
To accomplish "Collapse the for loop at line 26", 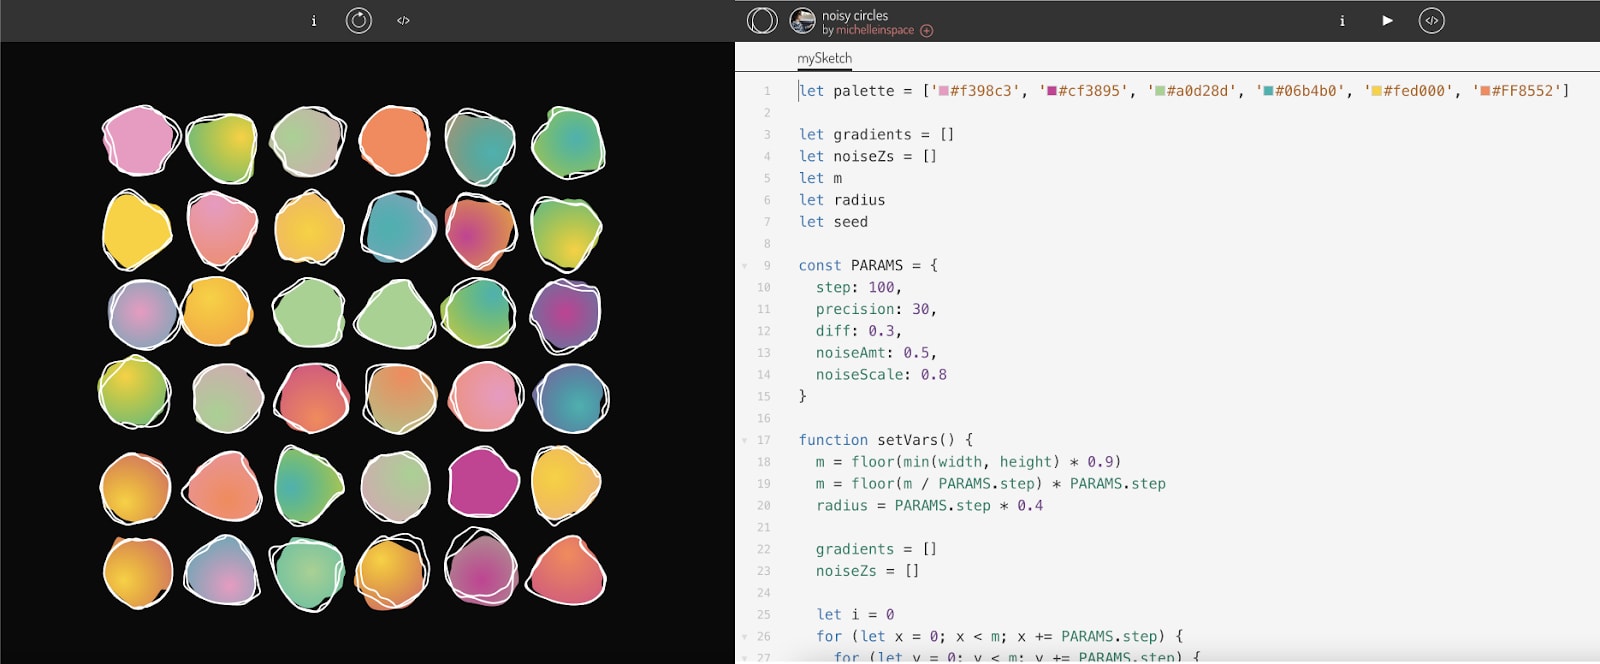I will point(744,637).
